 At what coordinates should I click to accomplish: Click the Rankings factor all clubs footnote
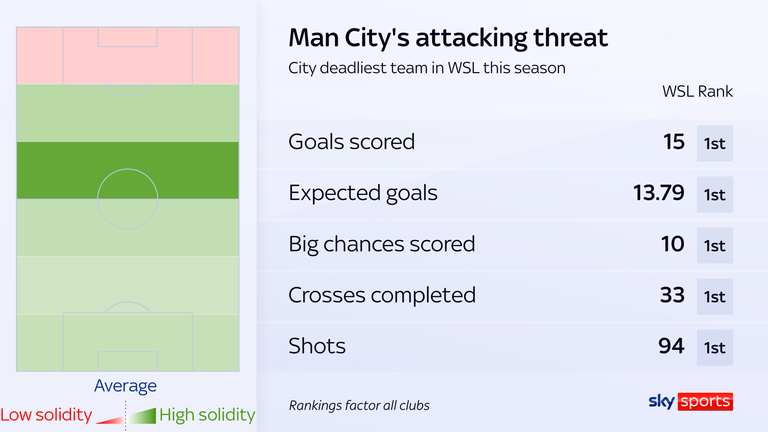point(359,406)
